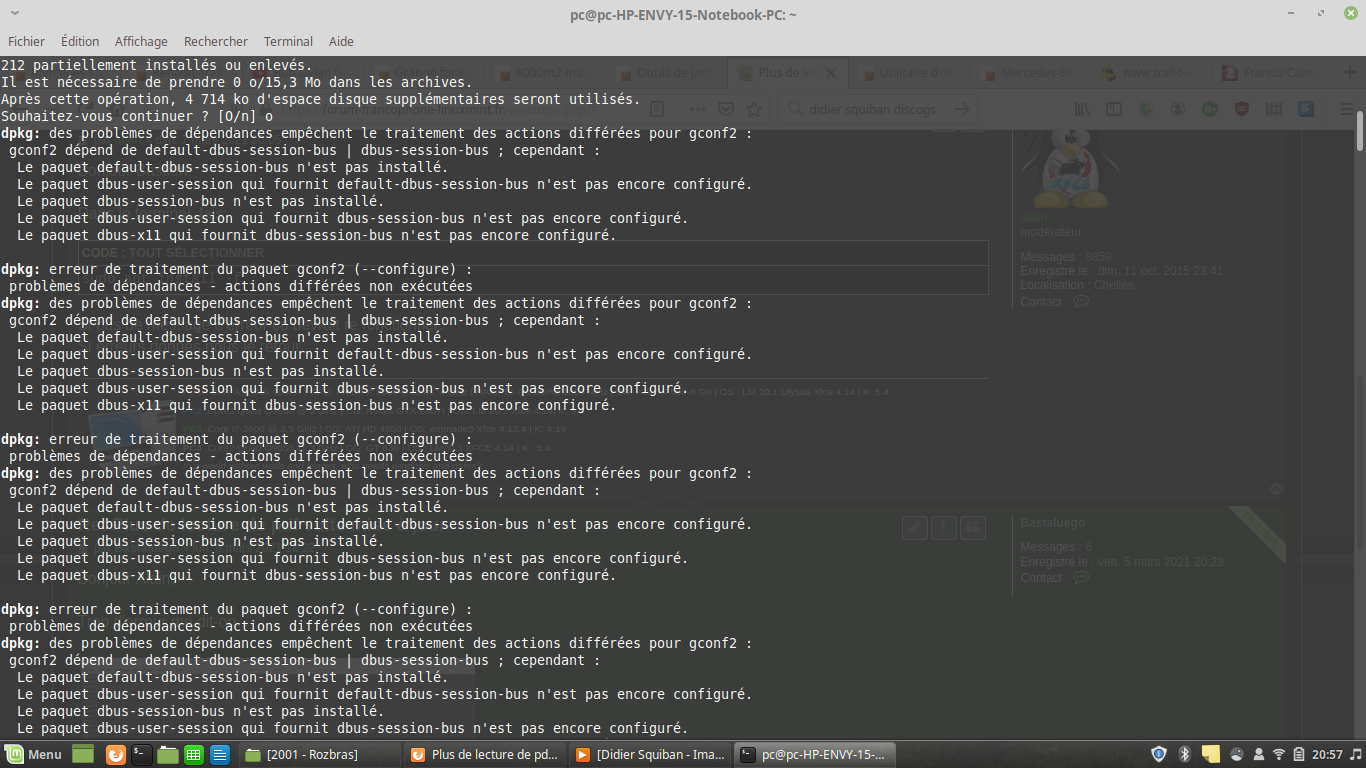Expand the window menu chevron in title bar
Image resolution: width=1366 pixels, height=768 pixels.
(x=14, y=14)
